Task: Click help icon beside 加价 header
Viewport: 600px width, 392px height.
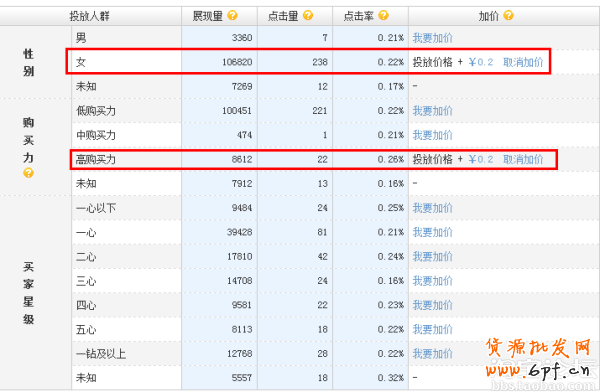Action: [x=508, y=16]
